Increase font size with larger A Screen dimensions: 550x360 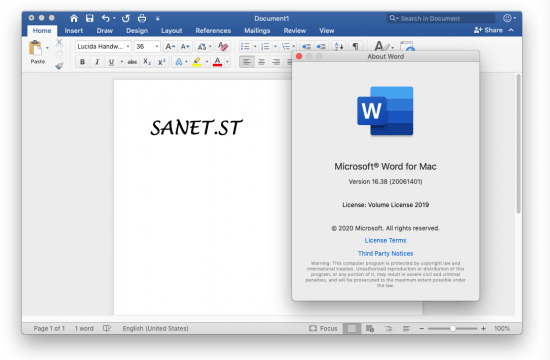click(x=170, y=47)
